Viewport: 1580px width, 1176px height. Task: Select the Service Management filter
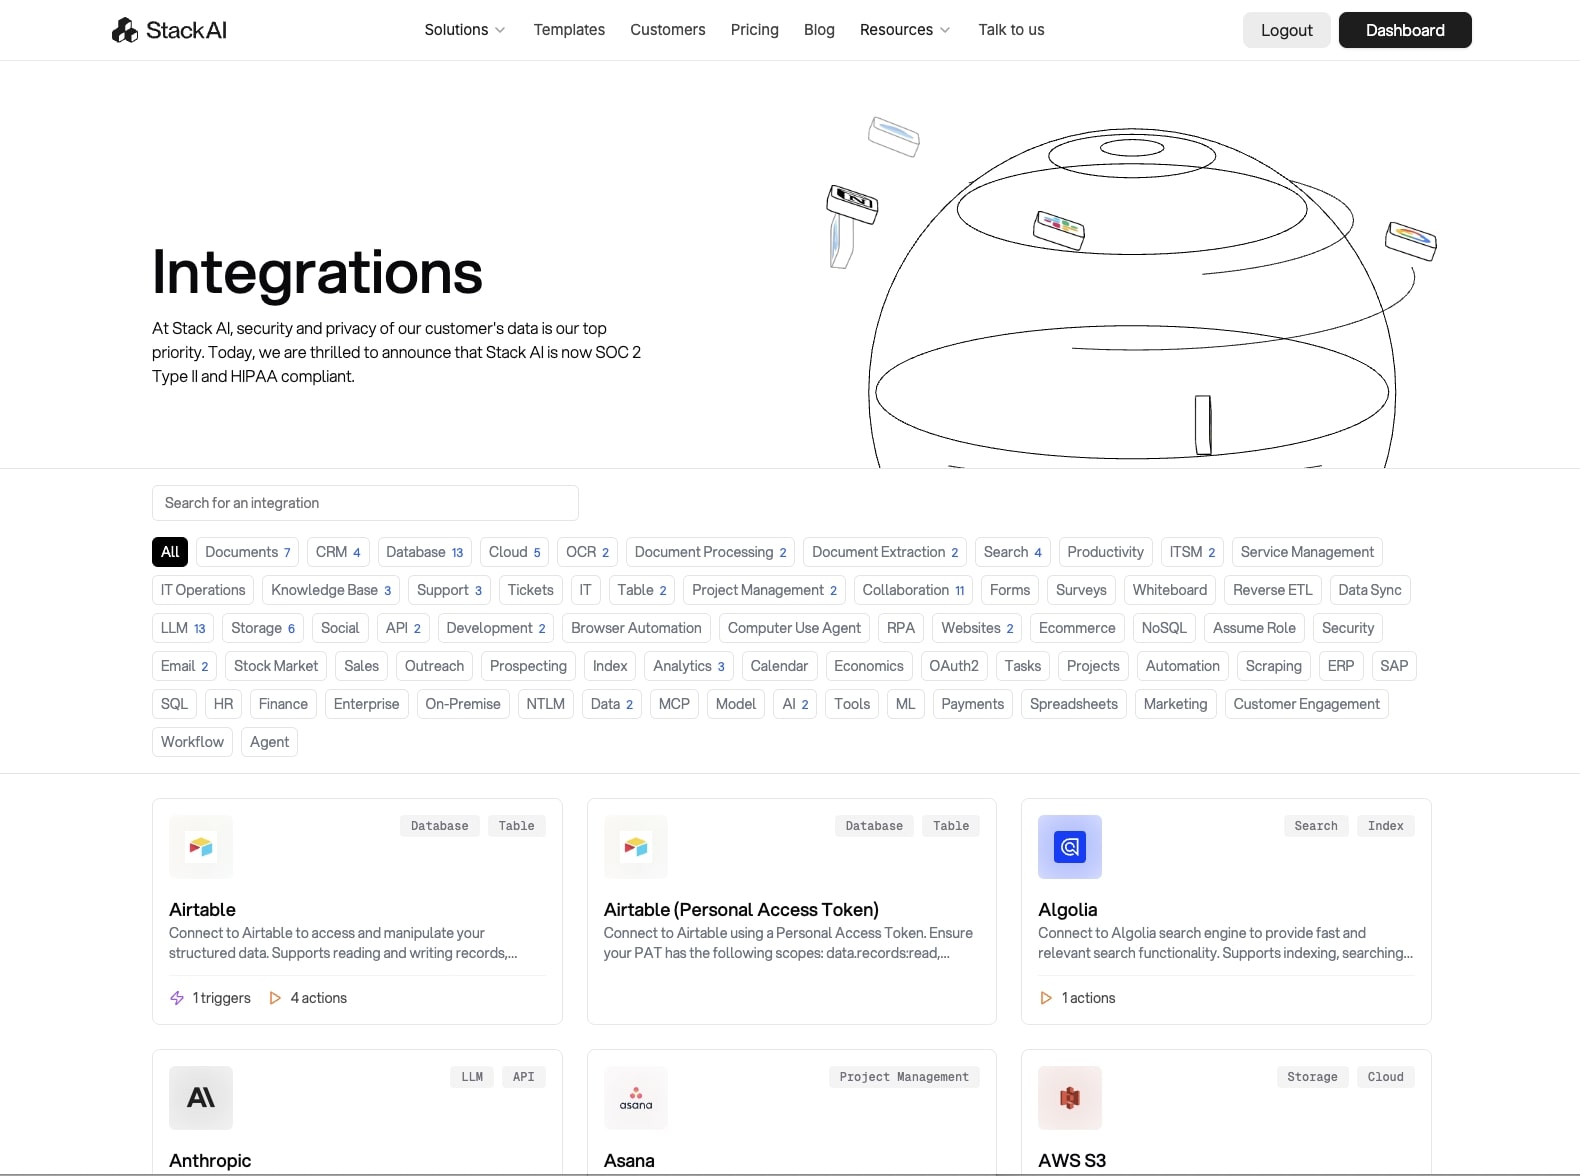[x=1307, y=552]
